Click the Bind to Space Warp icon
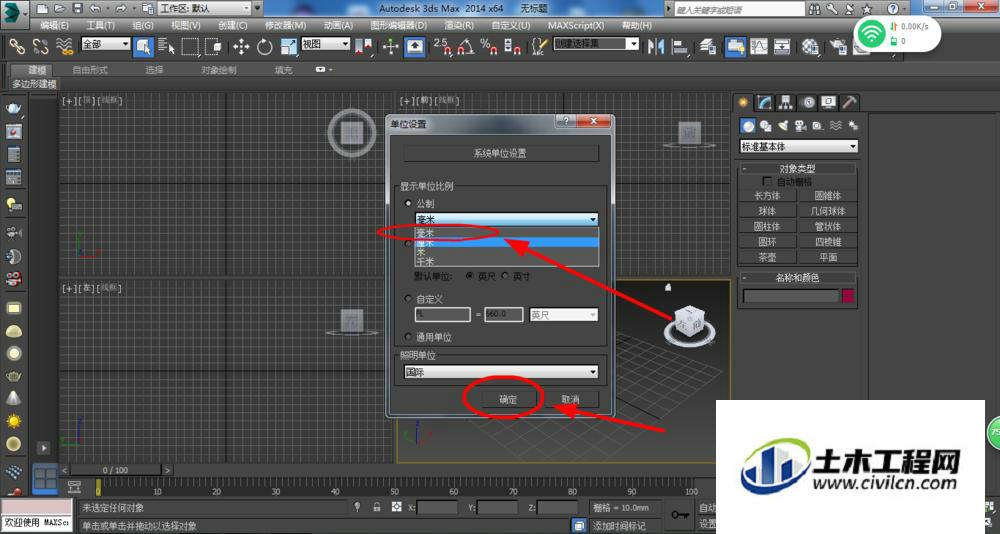 pyautogui.click(x=64, y=46)
